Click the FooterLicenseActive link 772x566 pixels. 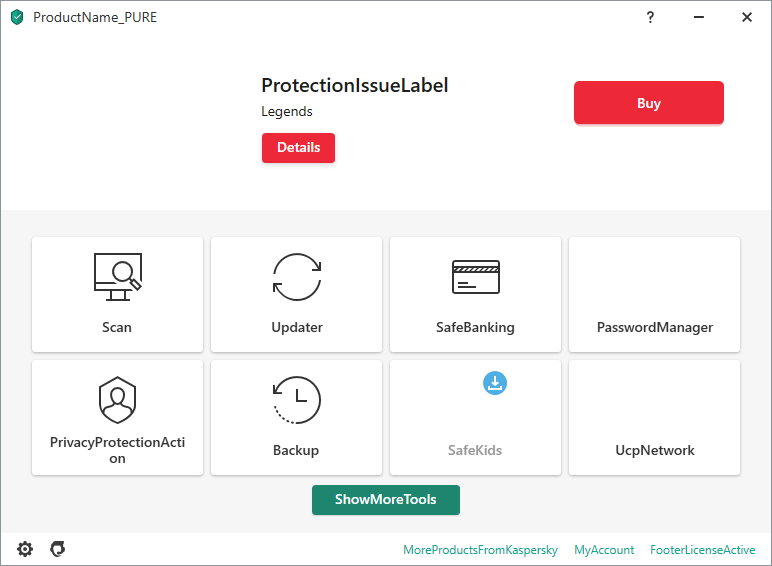click(703, 550)
